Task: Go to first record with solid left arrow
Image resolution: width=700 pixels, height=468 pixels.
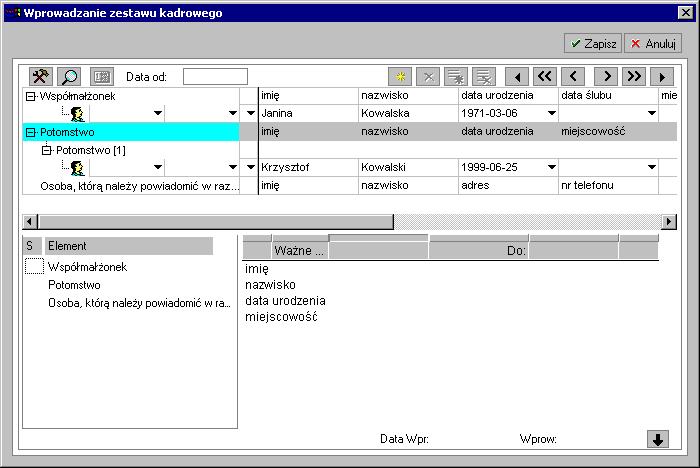Action: 517,77
